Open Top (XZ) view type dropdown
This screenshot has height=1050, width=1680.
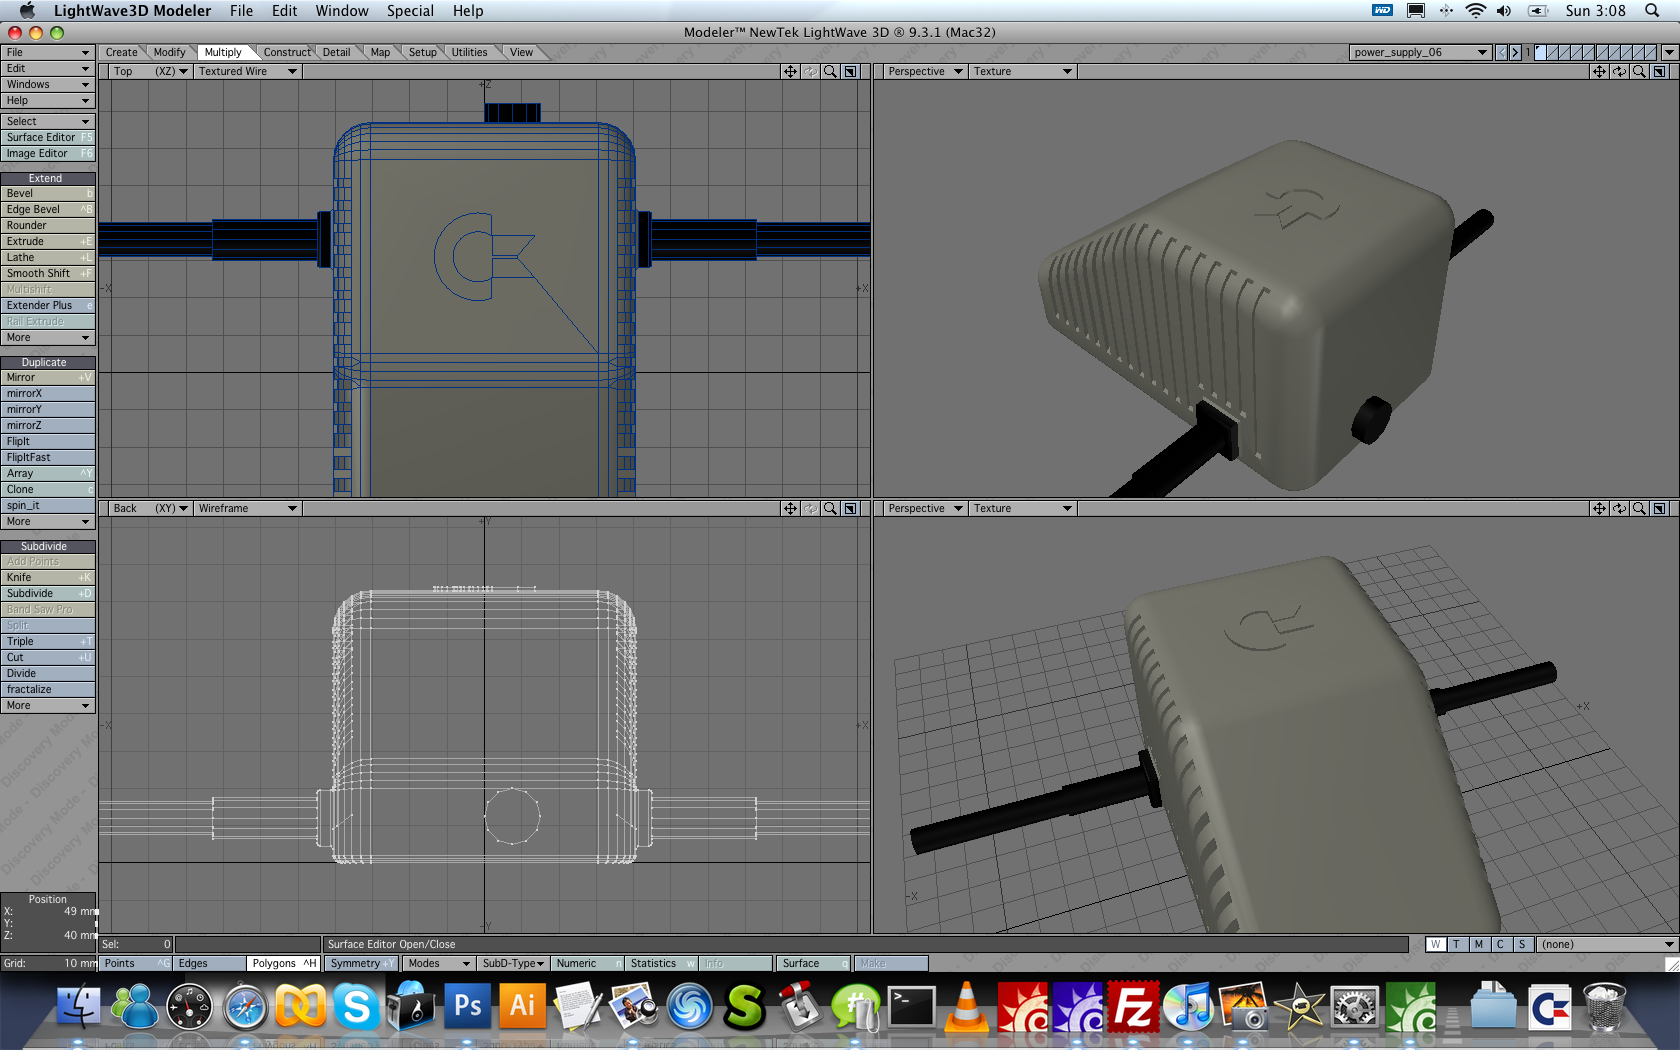(x=149, y=72)
